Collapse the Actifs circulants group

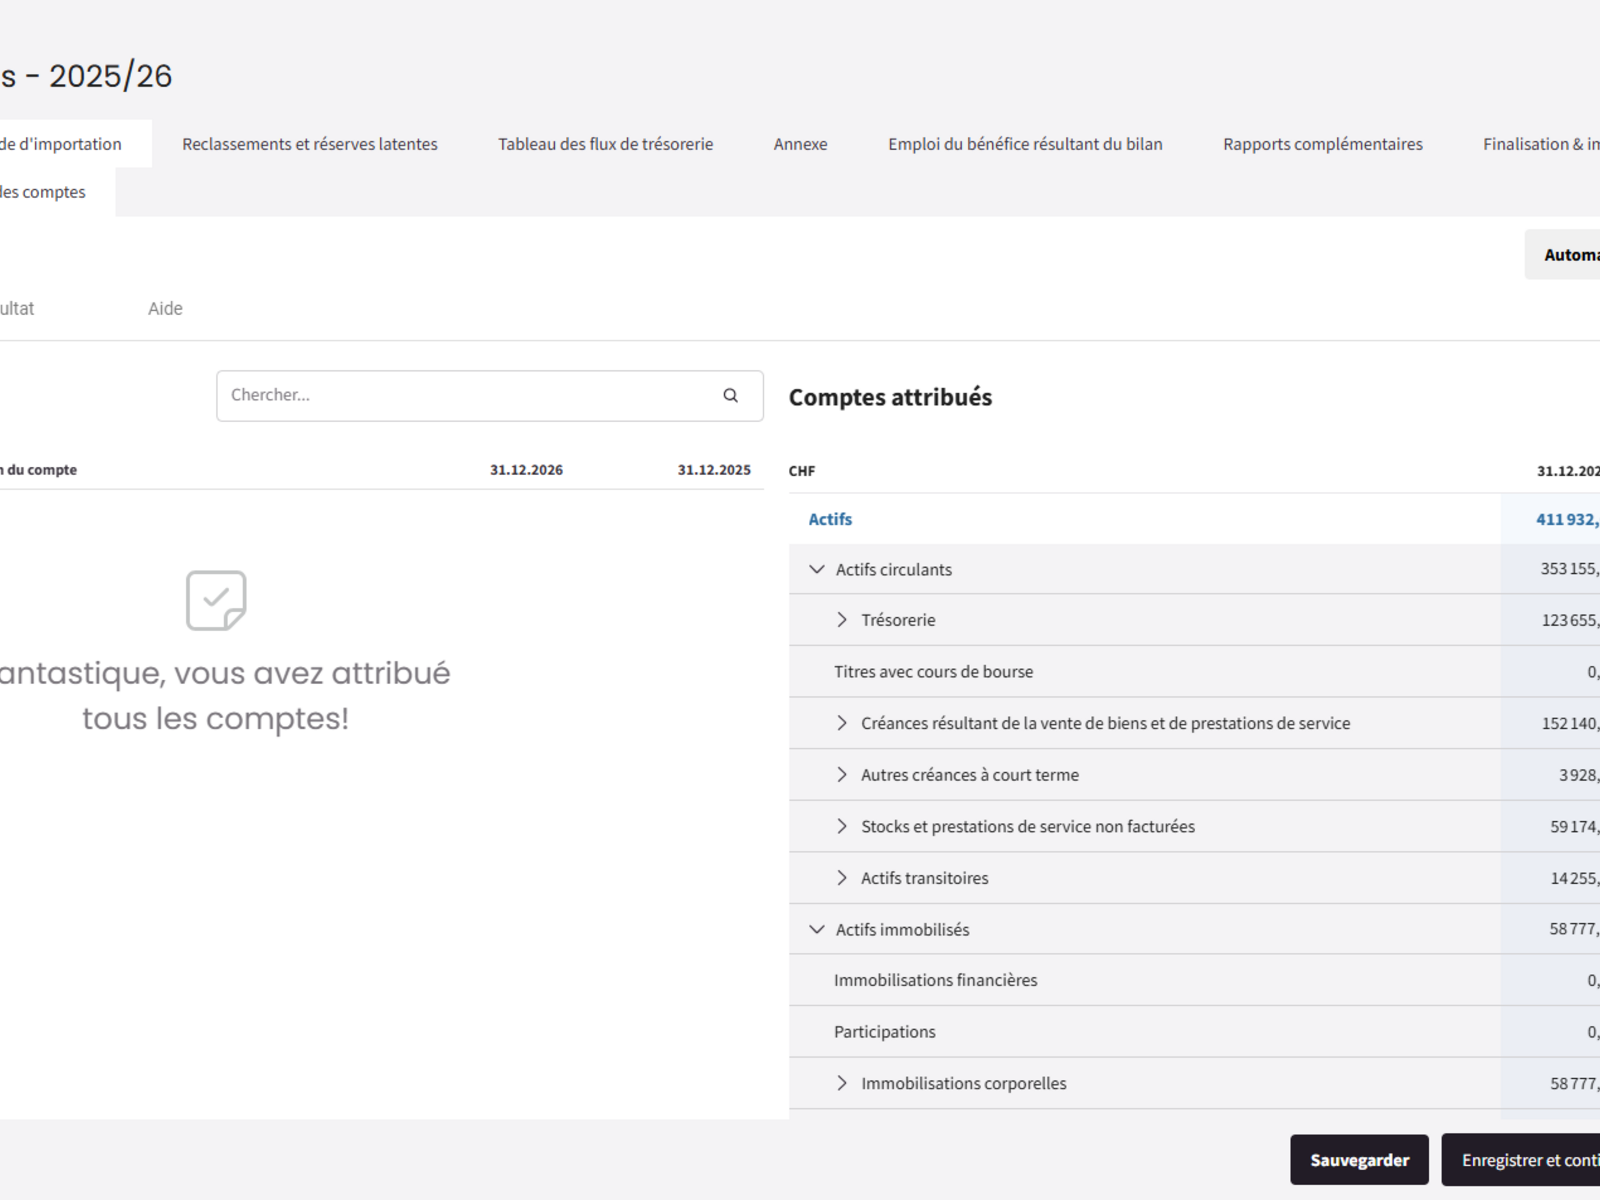pyautogui.click(x=817, y=569)
